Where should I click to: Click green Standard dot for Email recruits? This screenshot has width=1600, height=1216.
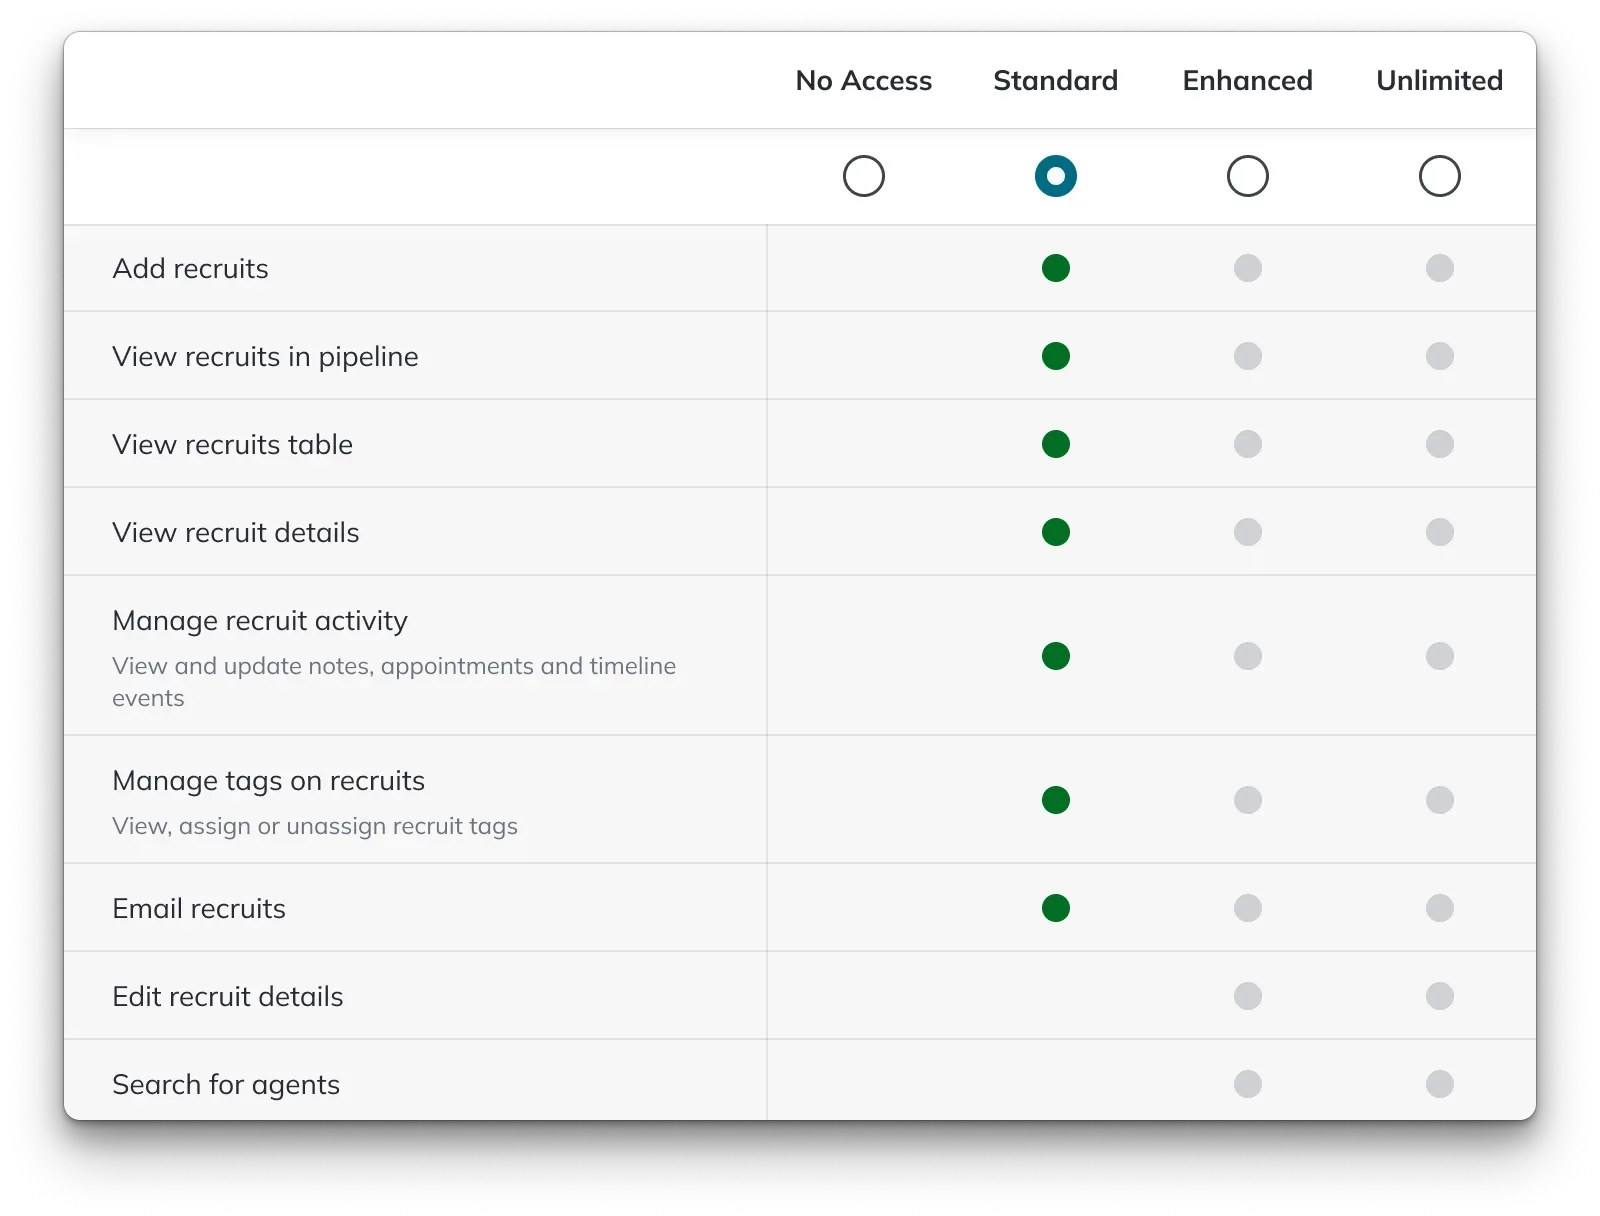click(1056, 908)
